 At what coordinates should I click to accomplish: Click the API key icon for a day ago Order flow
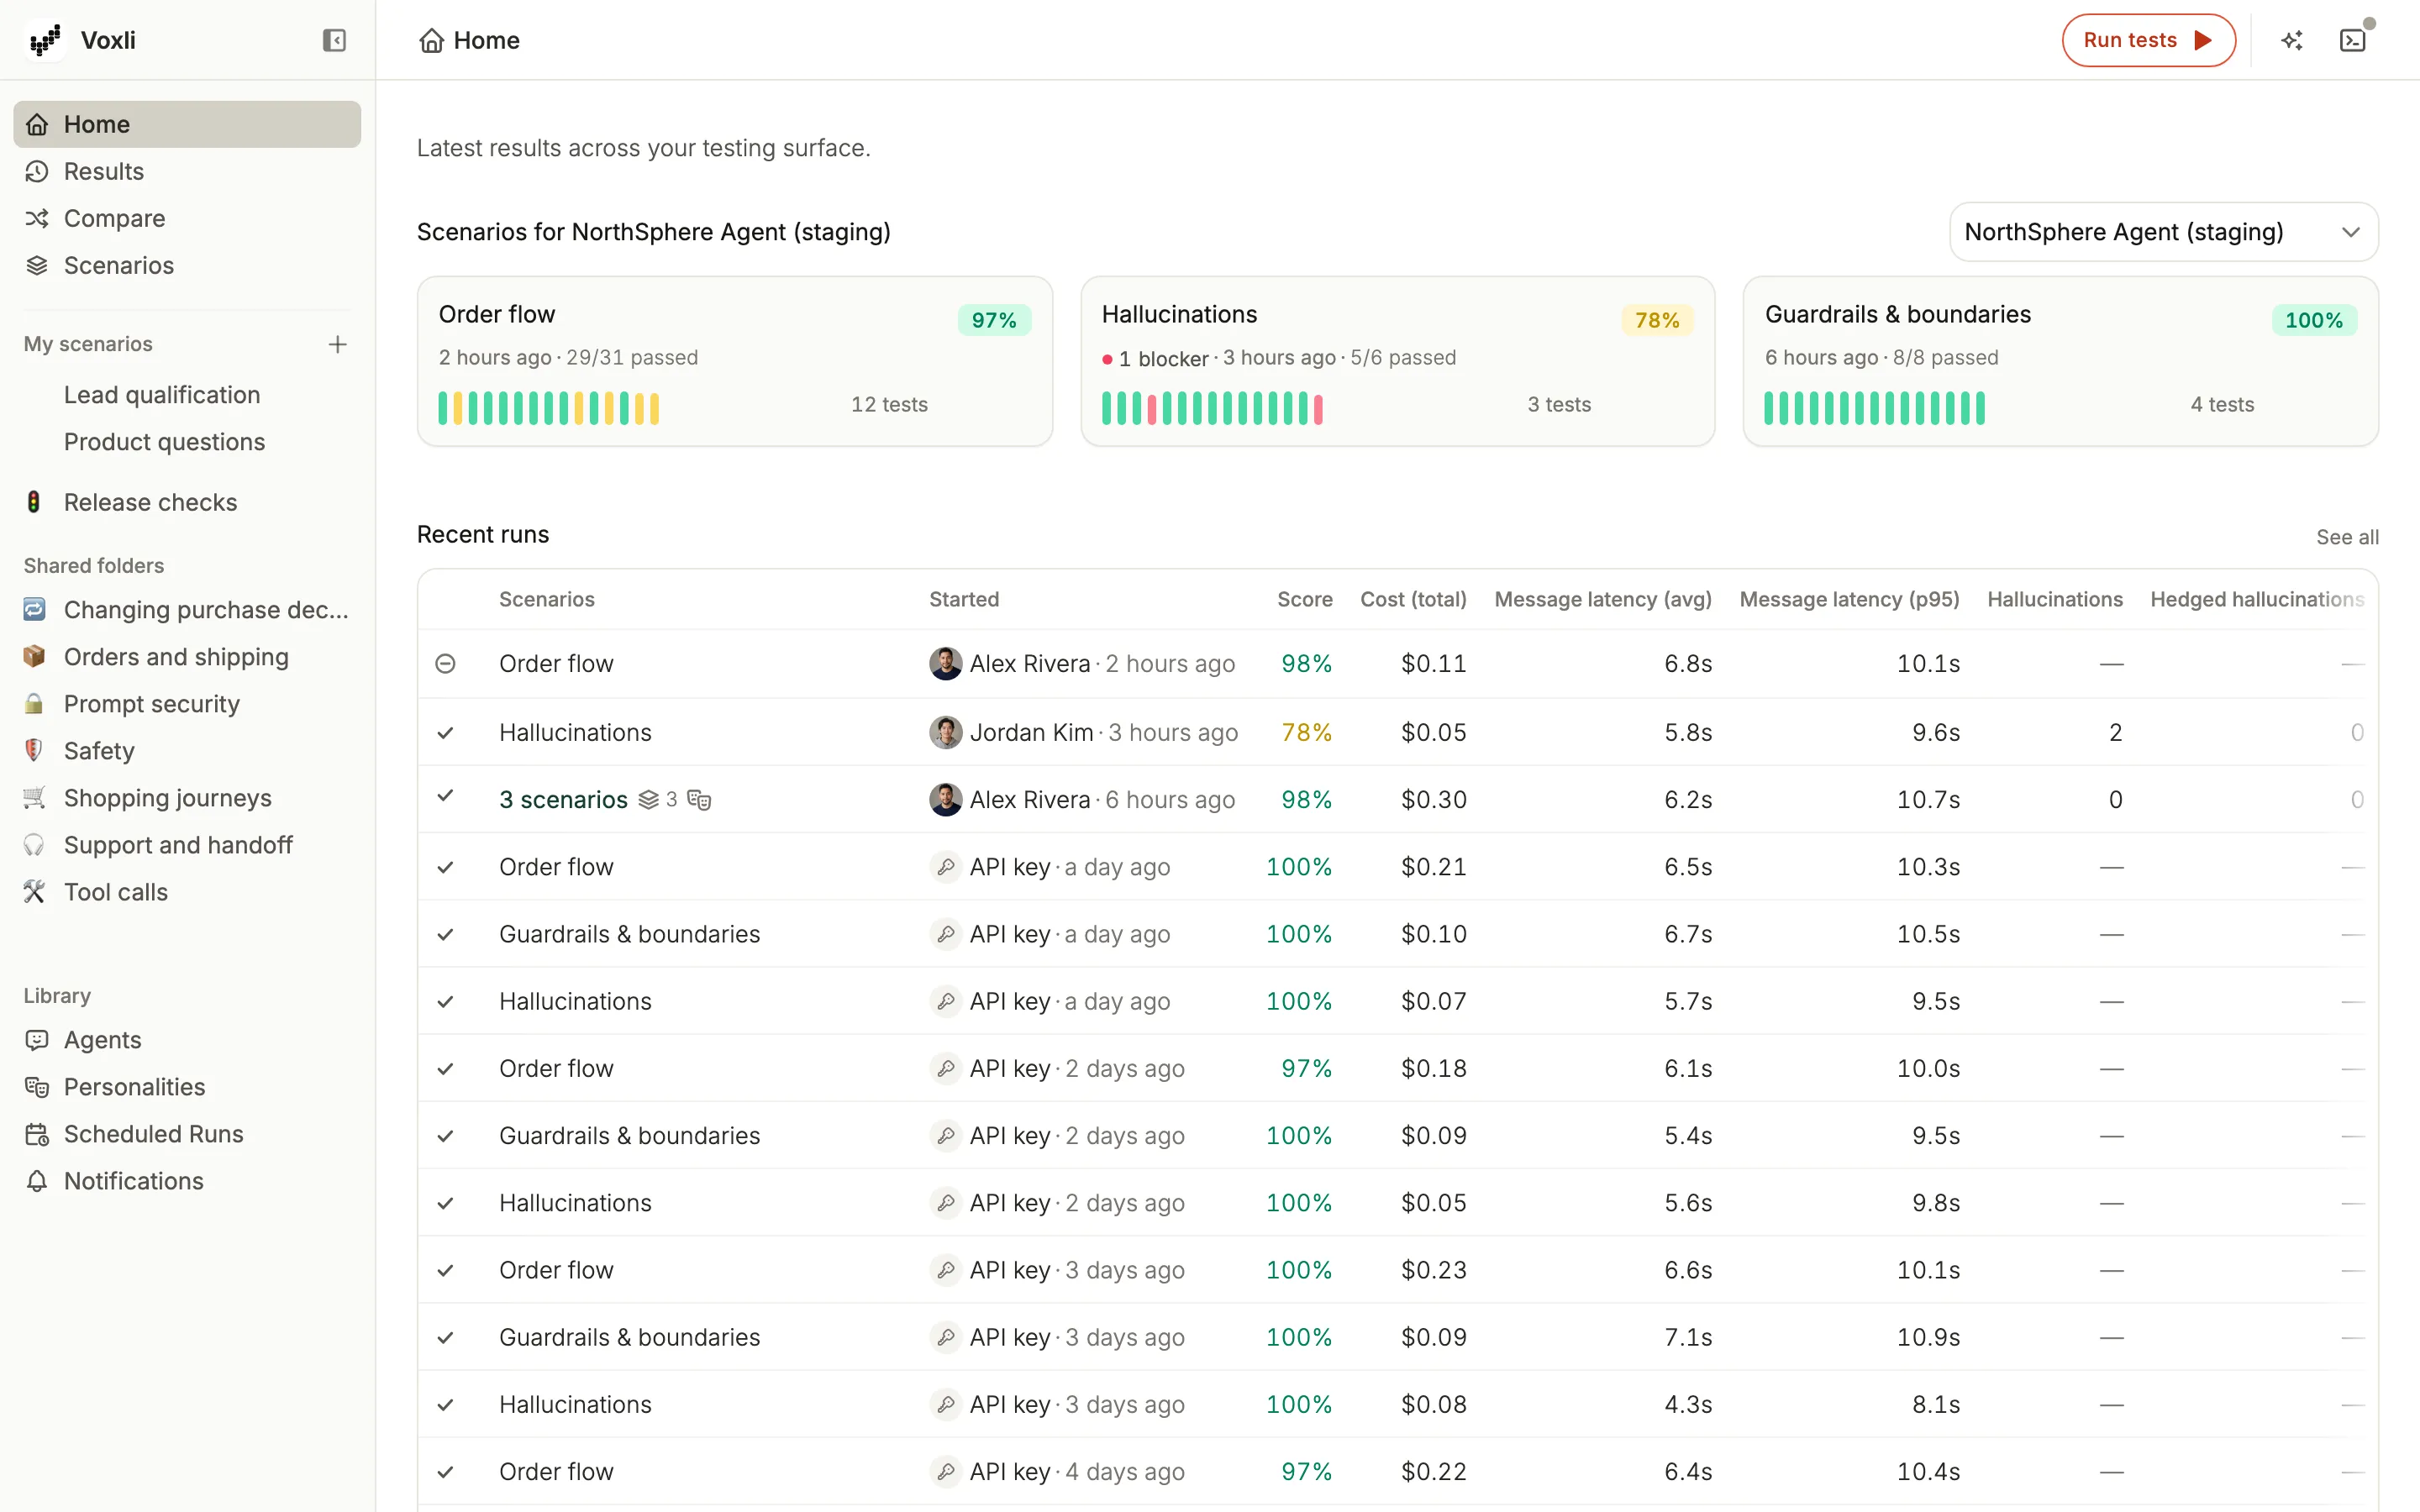945,866
